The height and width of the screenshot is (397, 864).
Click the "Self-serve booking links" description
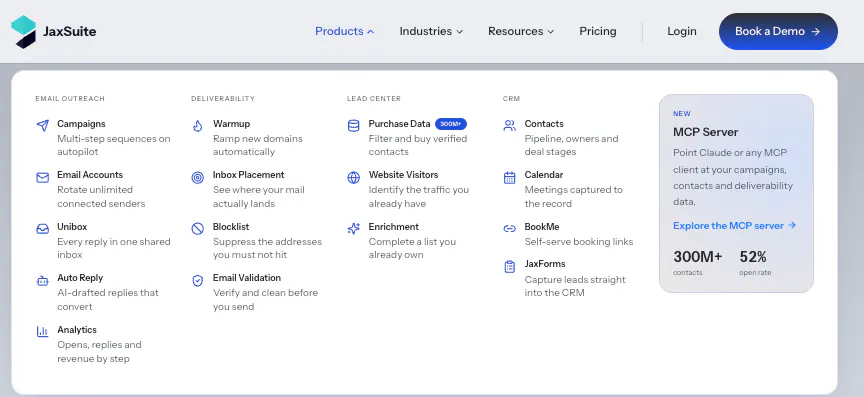[579, 242]
